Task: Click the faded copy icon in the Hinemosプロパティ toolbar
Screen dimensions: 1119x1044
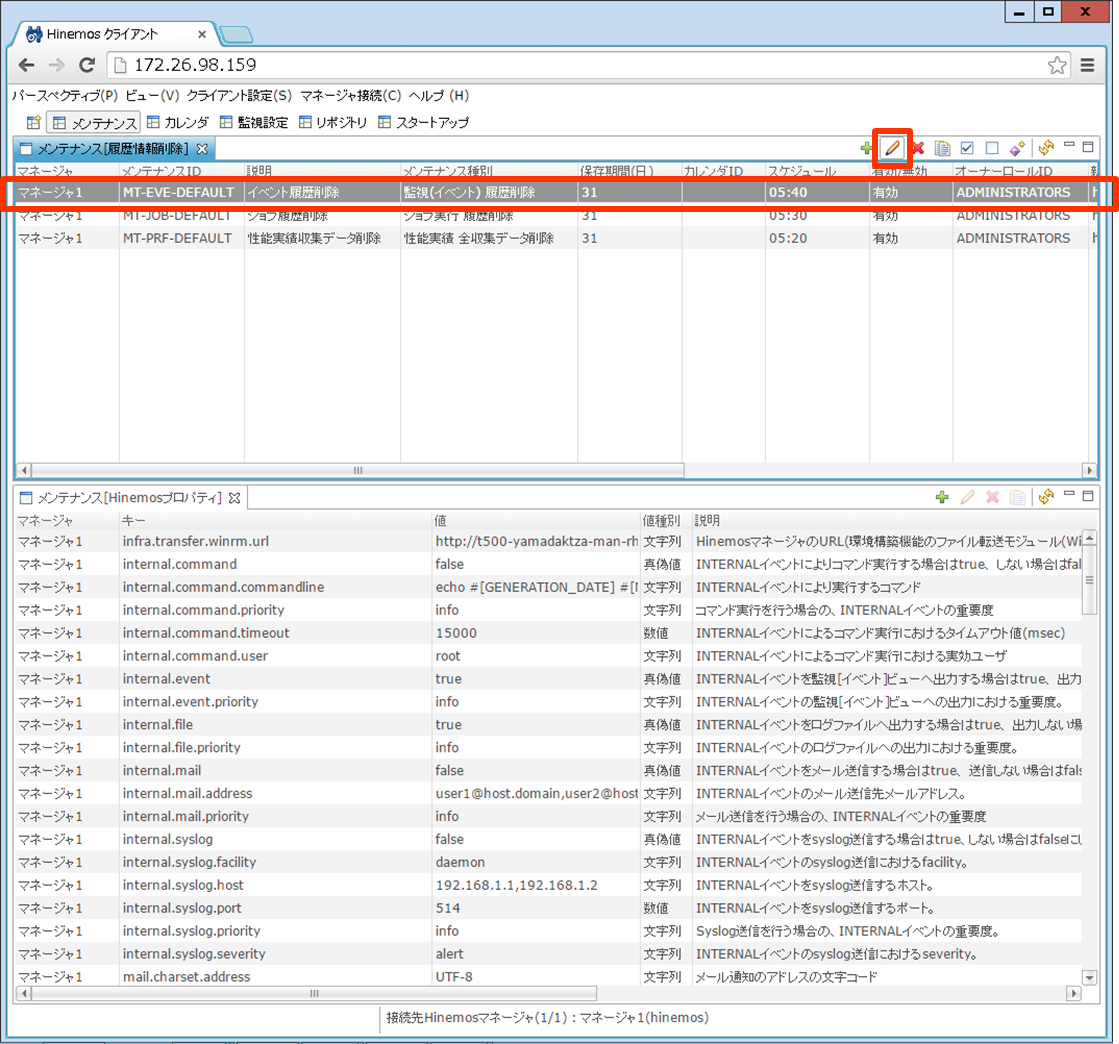Action: [1018, 497]
